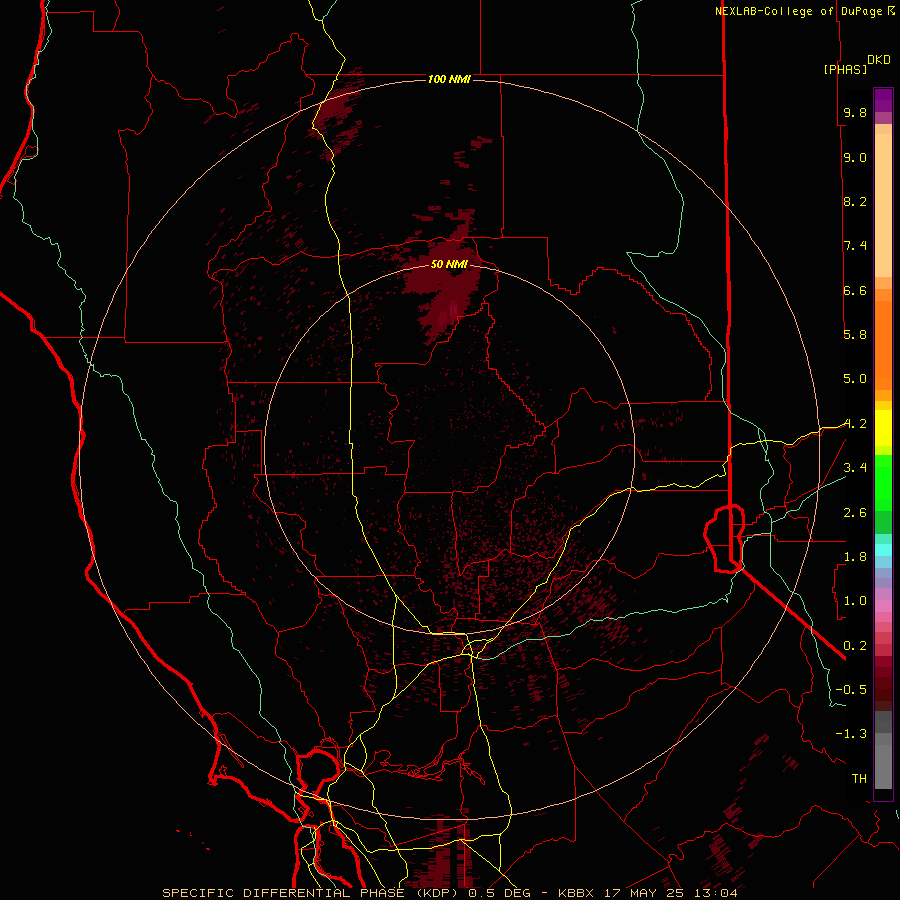Click the 6.6 value on the color scale

855,290
